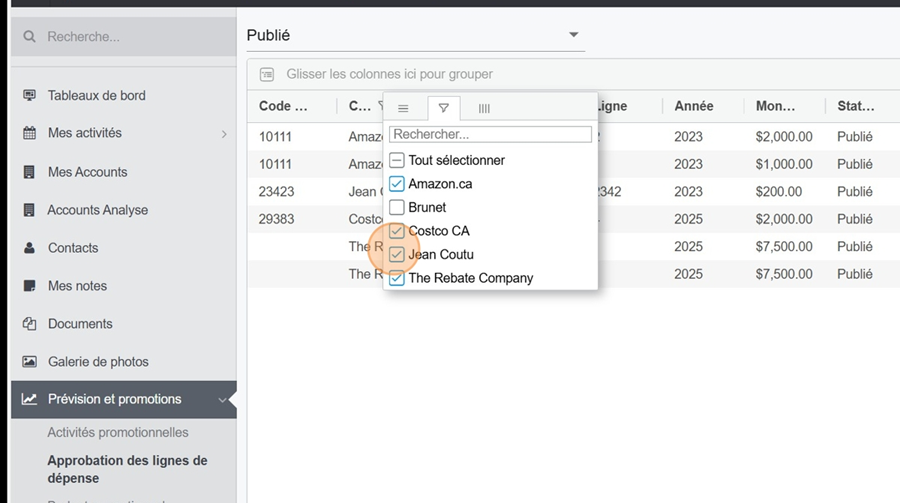The image size is (900, 503).
Task: Click the Accounts Analyse building icon
Action: click(29, 210)
